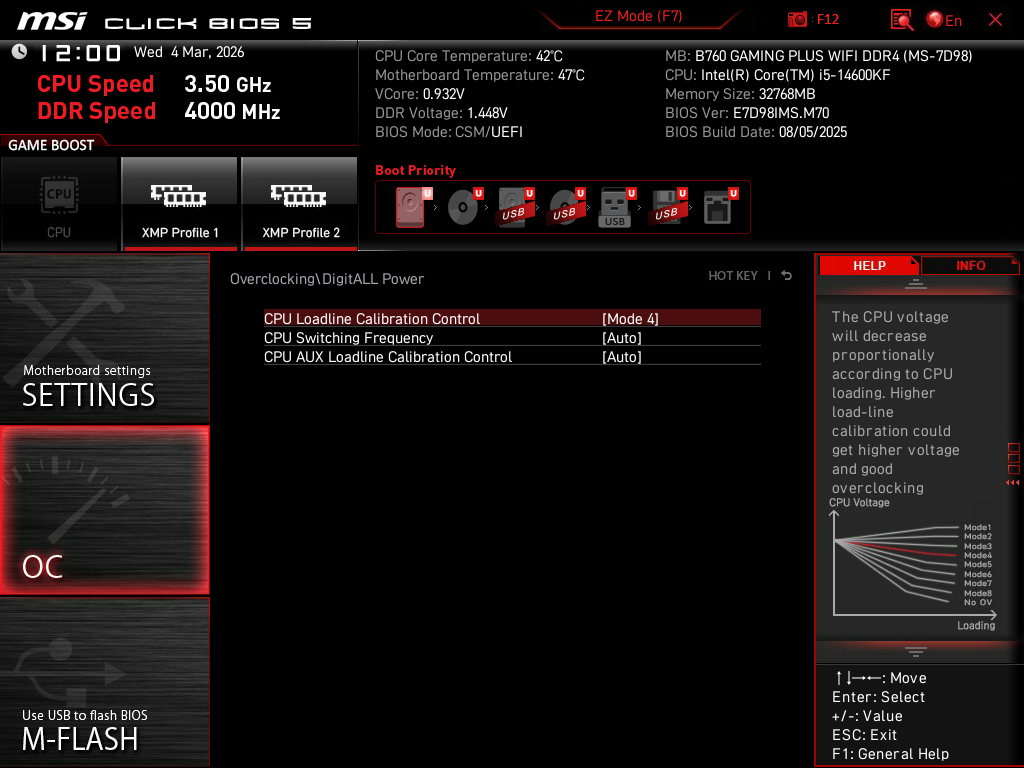Select CPU AUX Loadline Calibration Control row
The image size is (1024, 768).
point(512,357)
